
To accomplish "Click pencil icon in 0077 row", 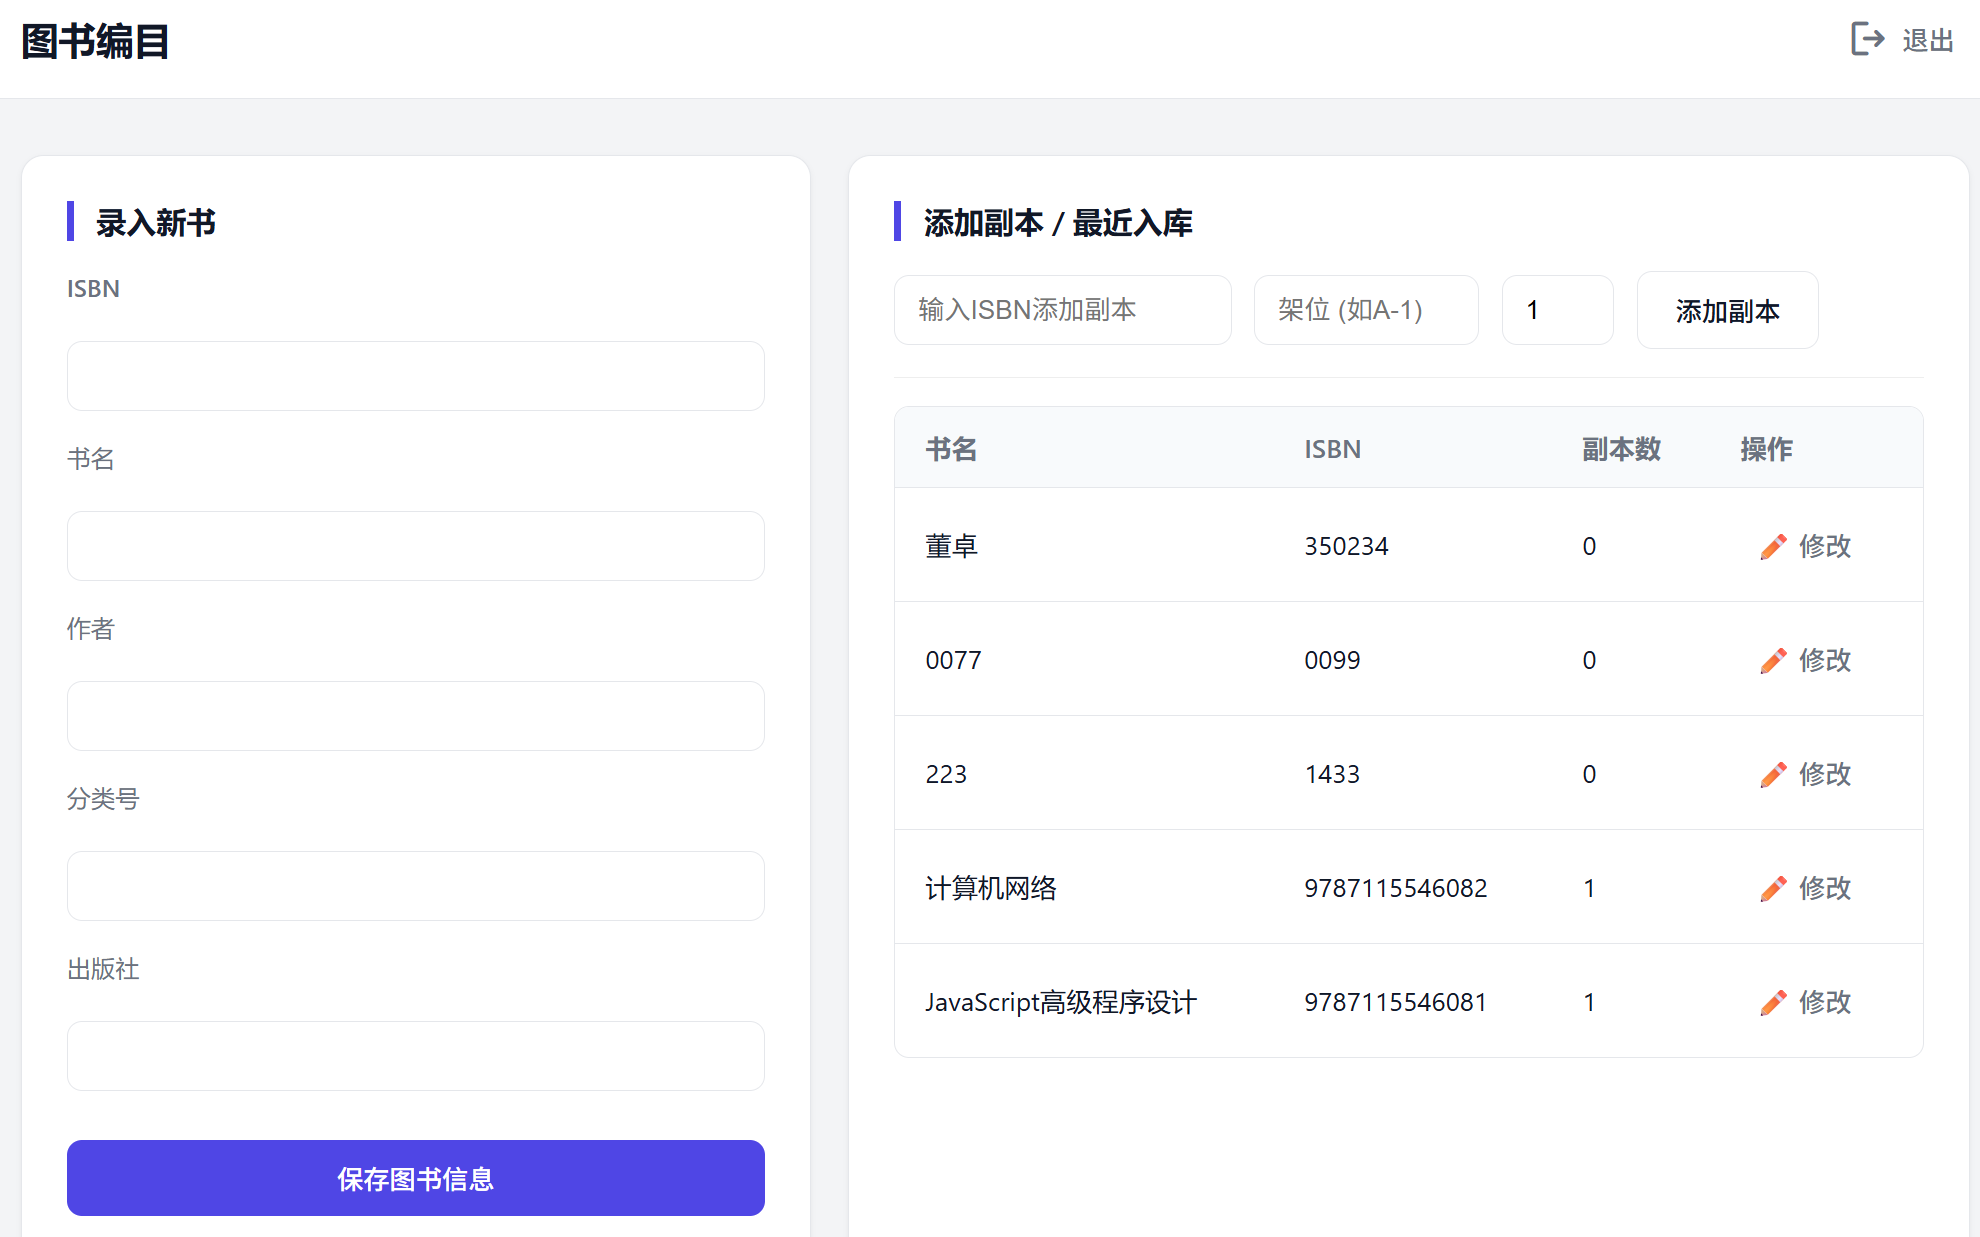I will [1773, 661].
